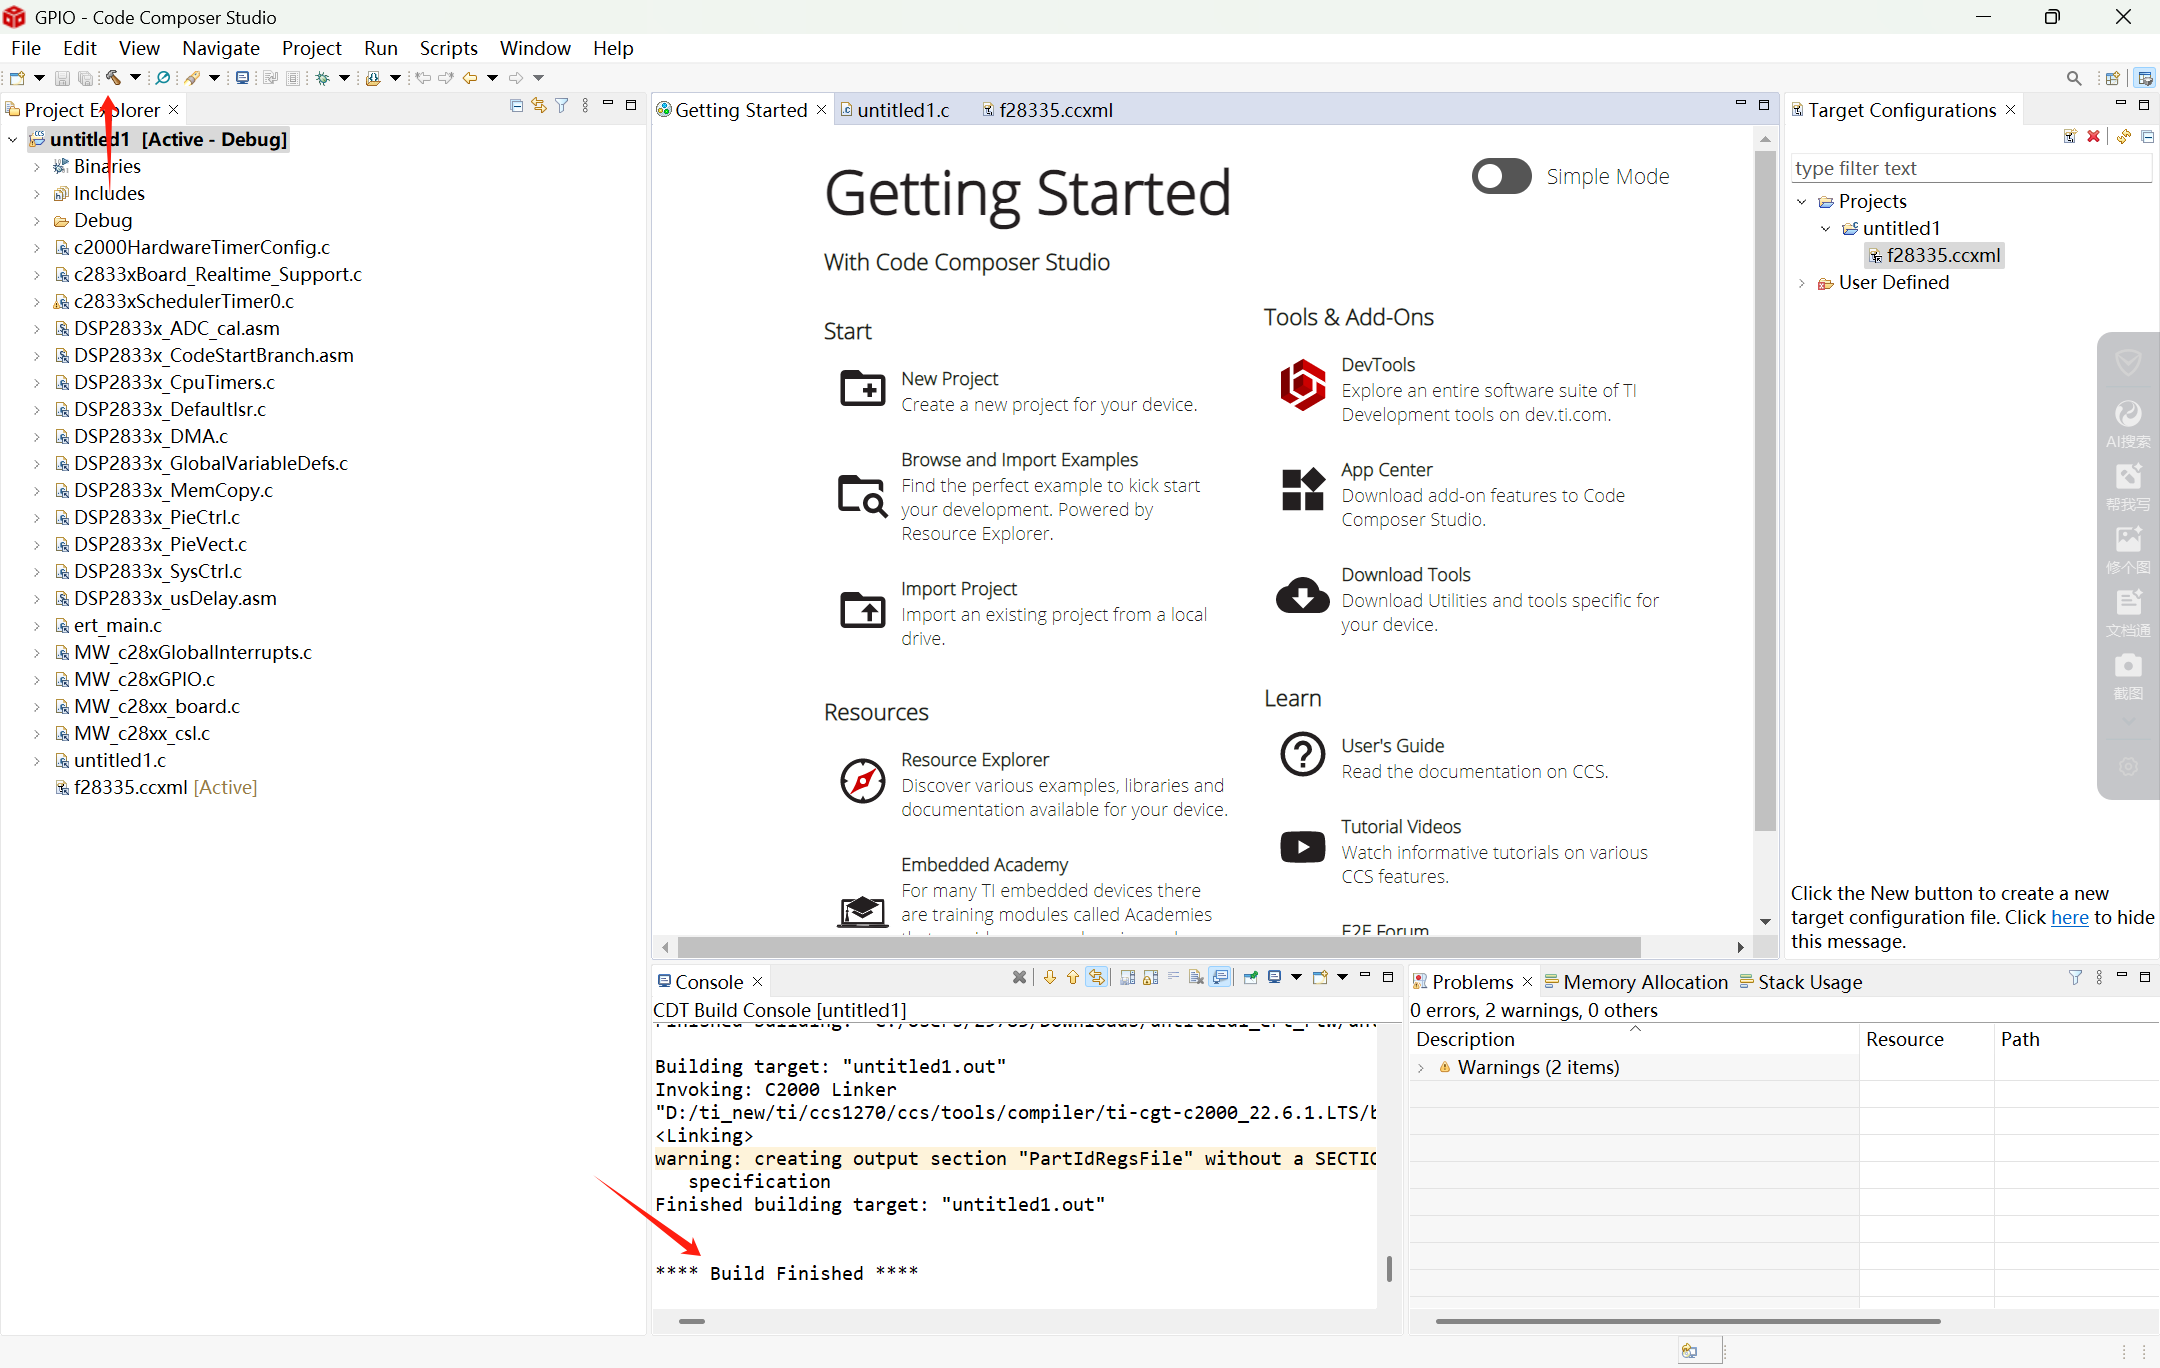Screen dimensions: 2160x1368
Task: Click the New project wizard toolbar icon
Action: pos(17,77)
